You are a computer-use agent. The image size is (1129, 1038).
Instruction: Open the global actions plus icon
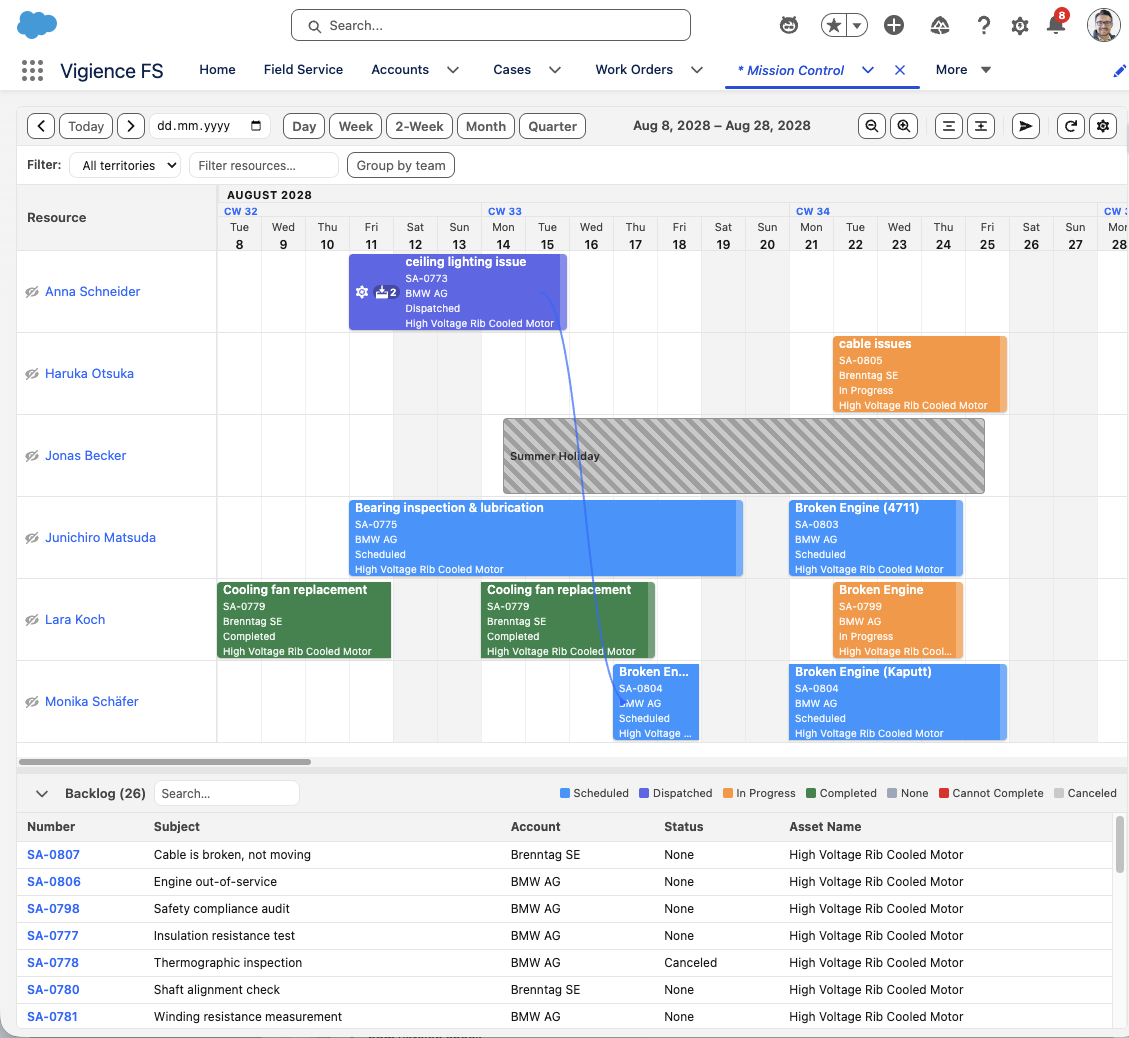[894, 26]
